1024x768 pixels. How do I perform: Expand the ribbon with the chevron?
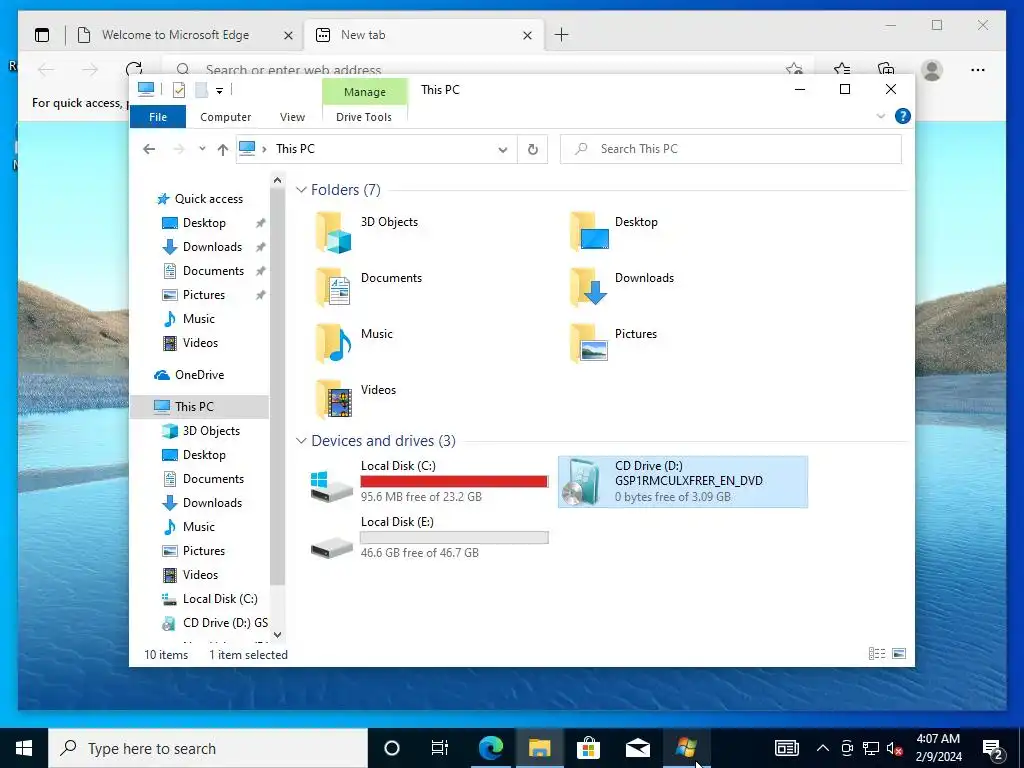pos(880,116)
